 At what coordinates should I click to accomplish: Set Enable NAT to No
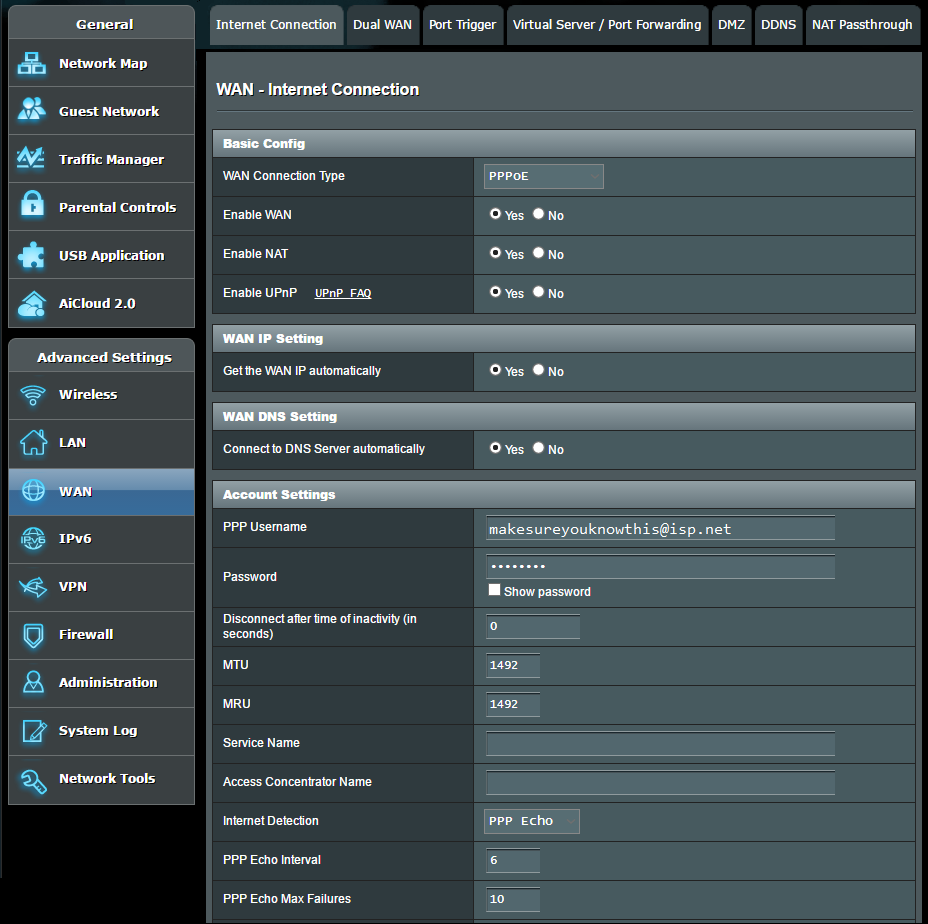click(538, 253)
